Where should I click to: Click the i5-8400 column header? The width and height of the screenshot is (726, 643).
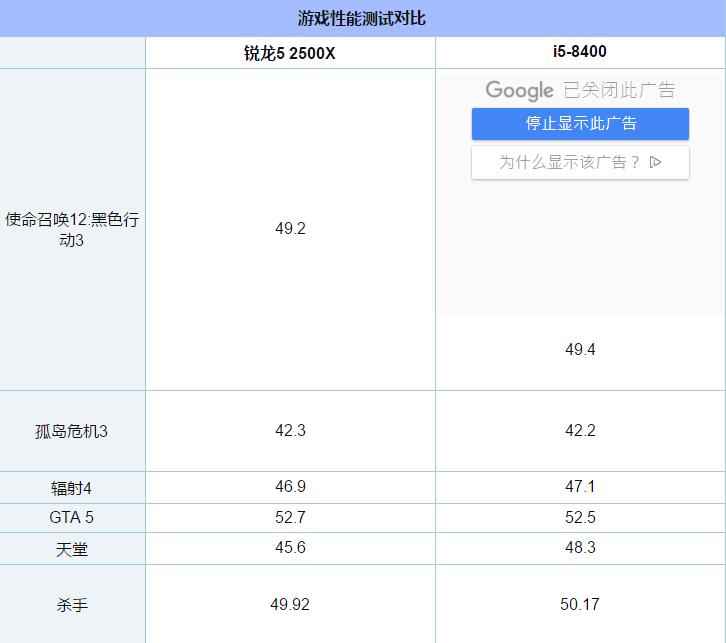pyautogui.click(x=580, y=52)
